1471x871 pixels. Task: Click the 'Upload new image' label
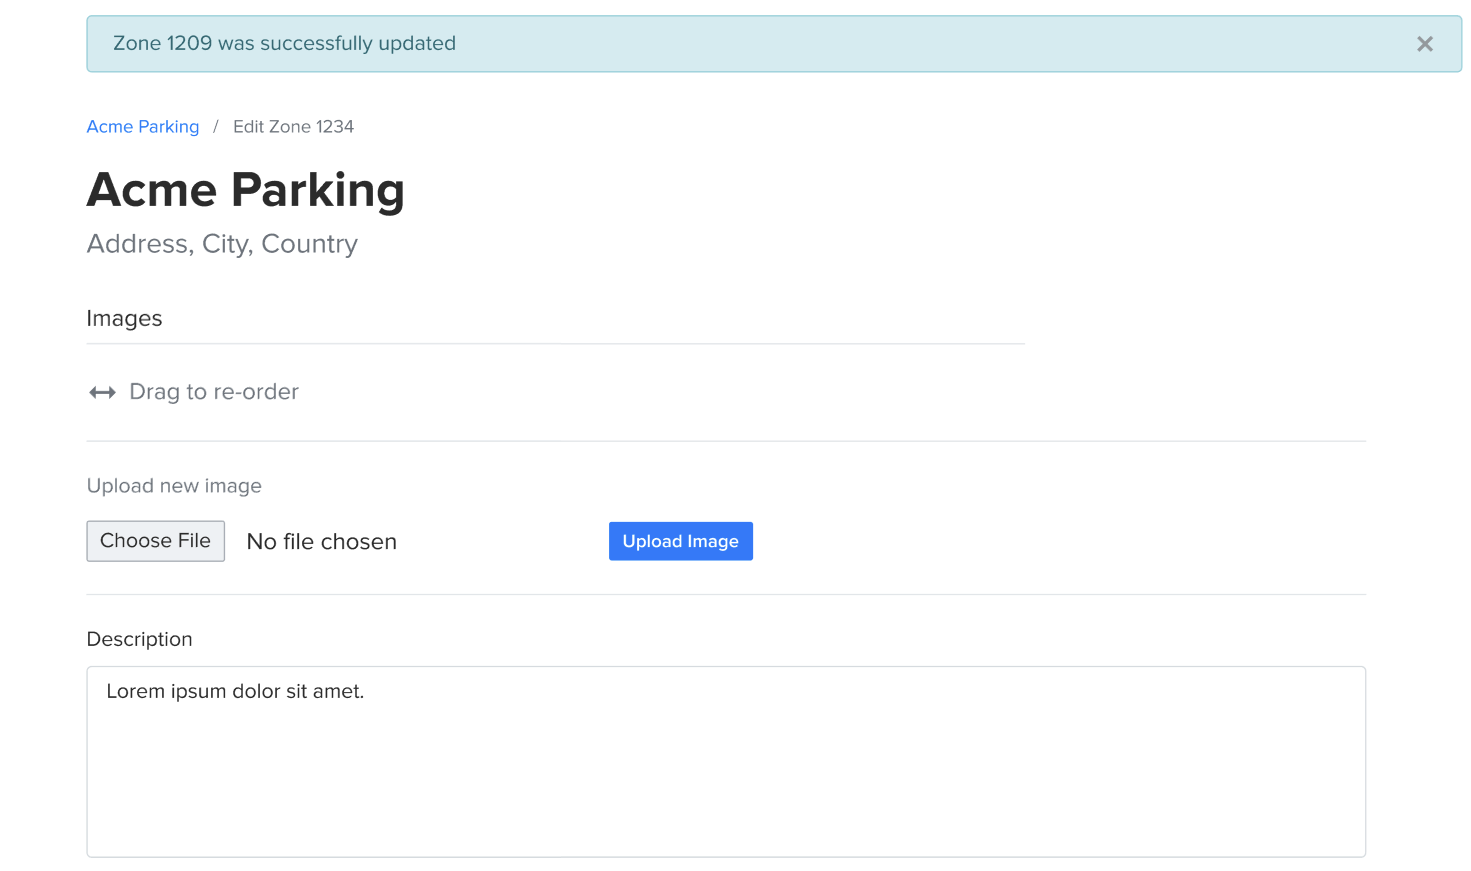tap(174, 486)
